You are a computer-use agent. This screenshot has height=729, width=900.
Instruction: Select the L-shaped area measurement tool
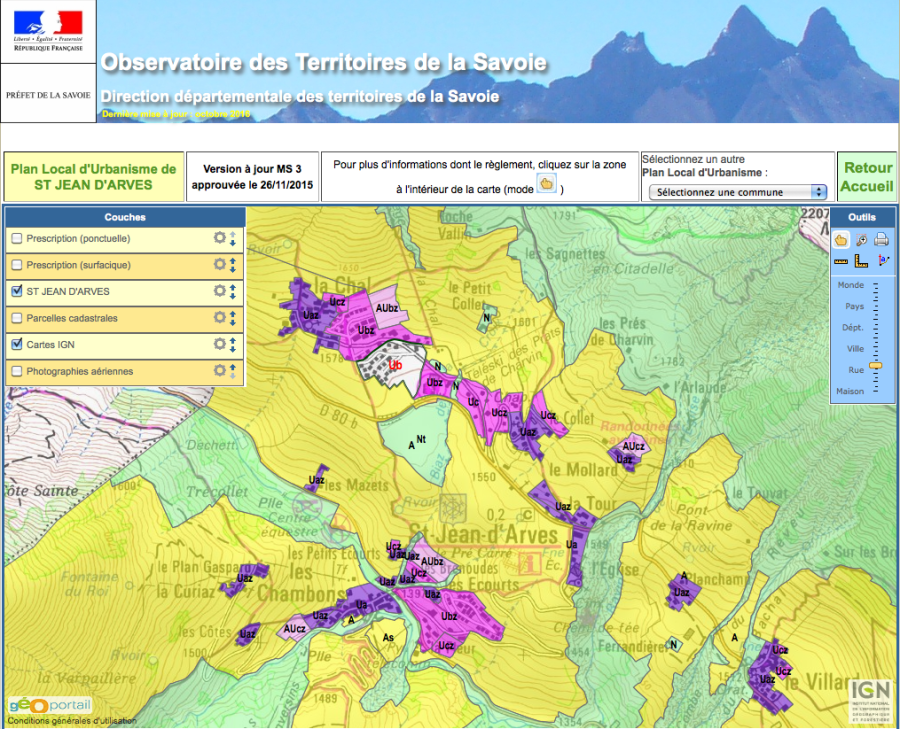pos(861,261)
